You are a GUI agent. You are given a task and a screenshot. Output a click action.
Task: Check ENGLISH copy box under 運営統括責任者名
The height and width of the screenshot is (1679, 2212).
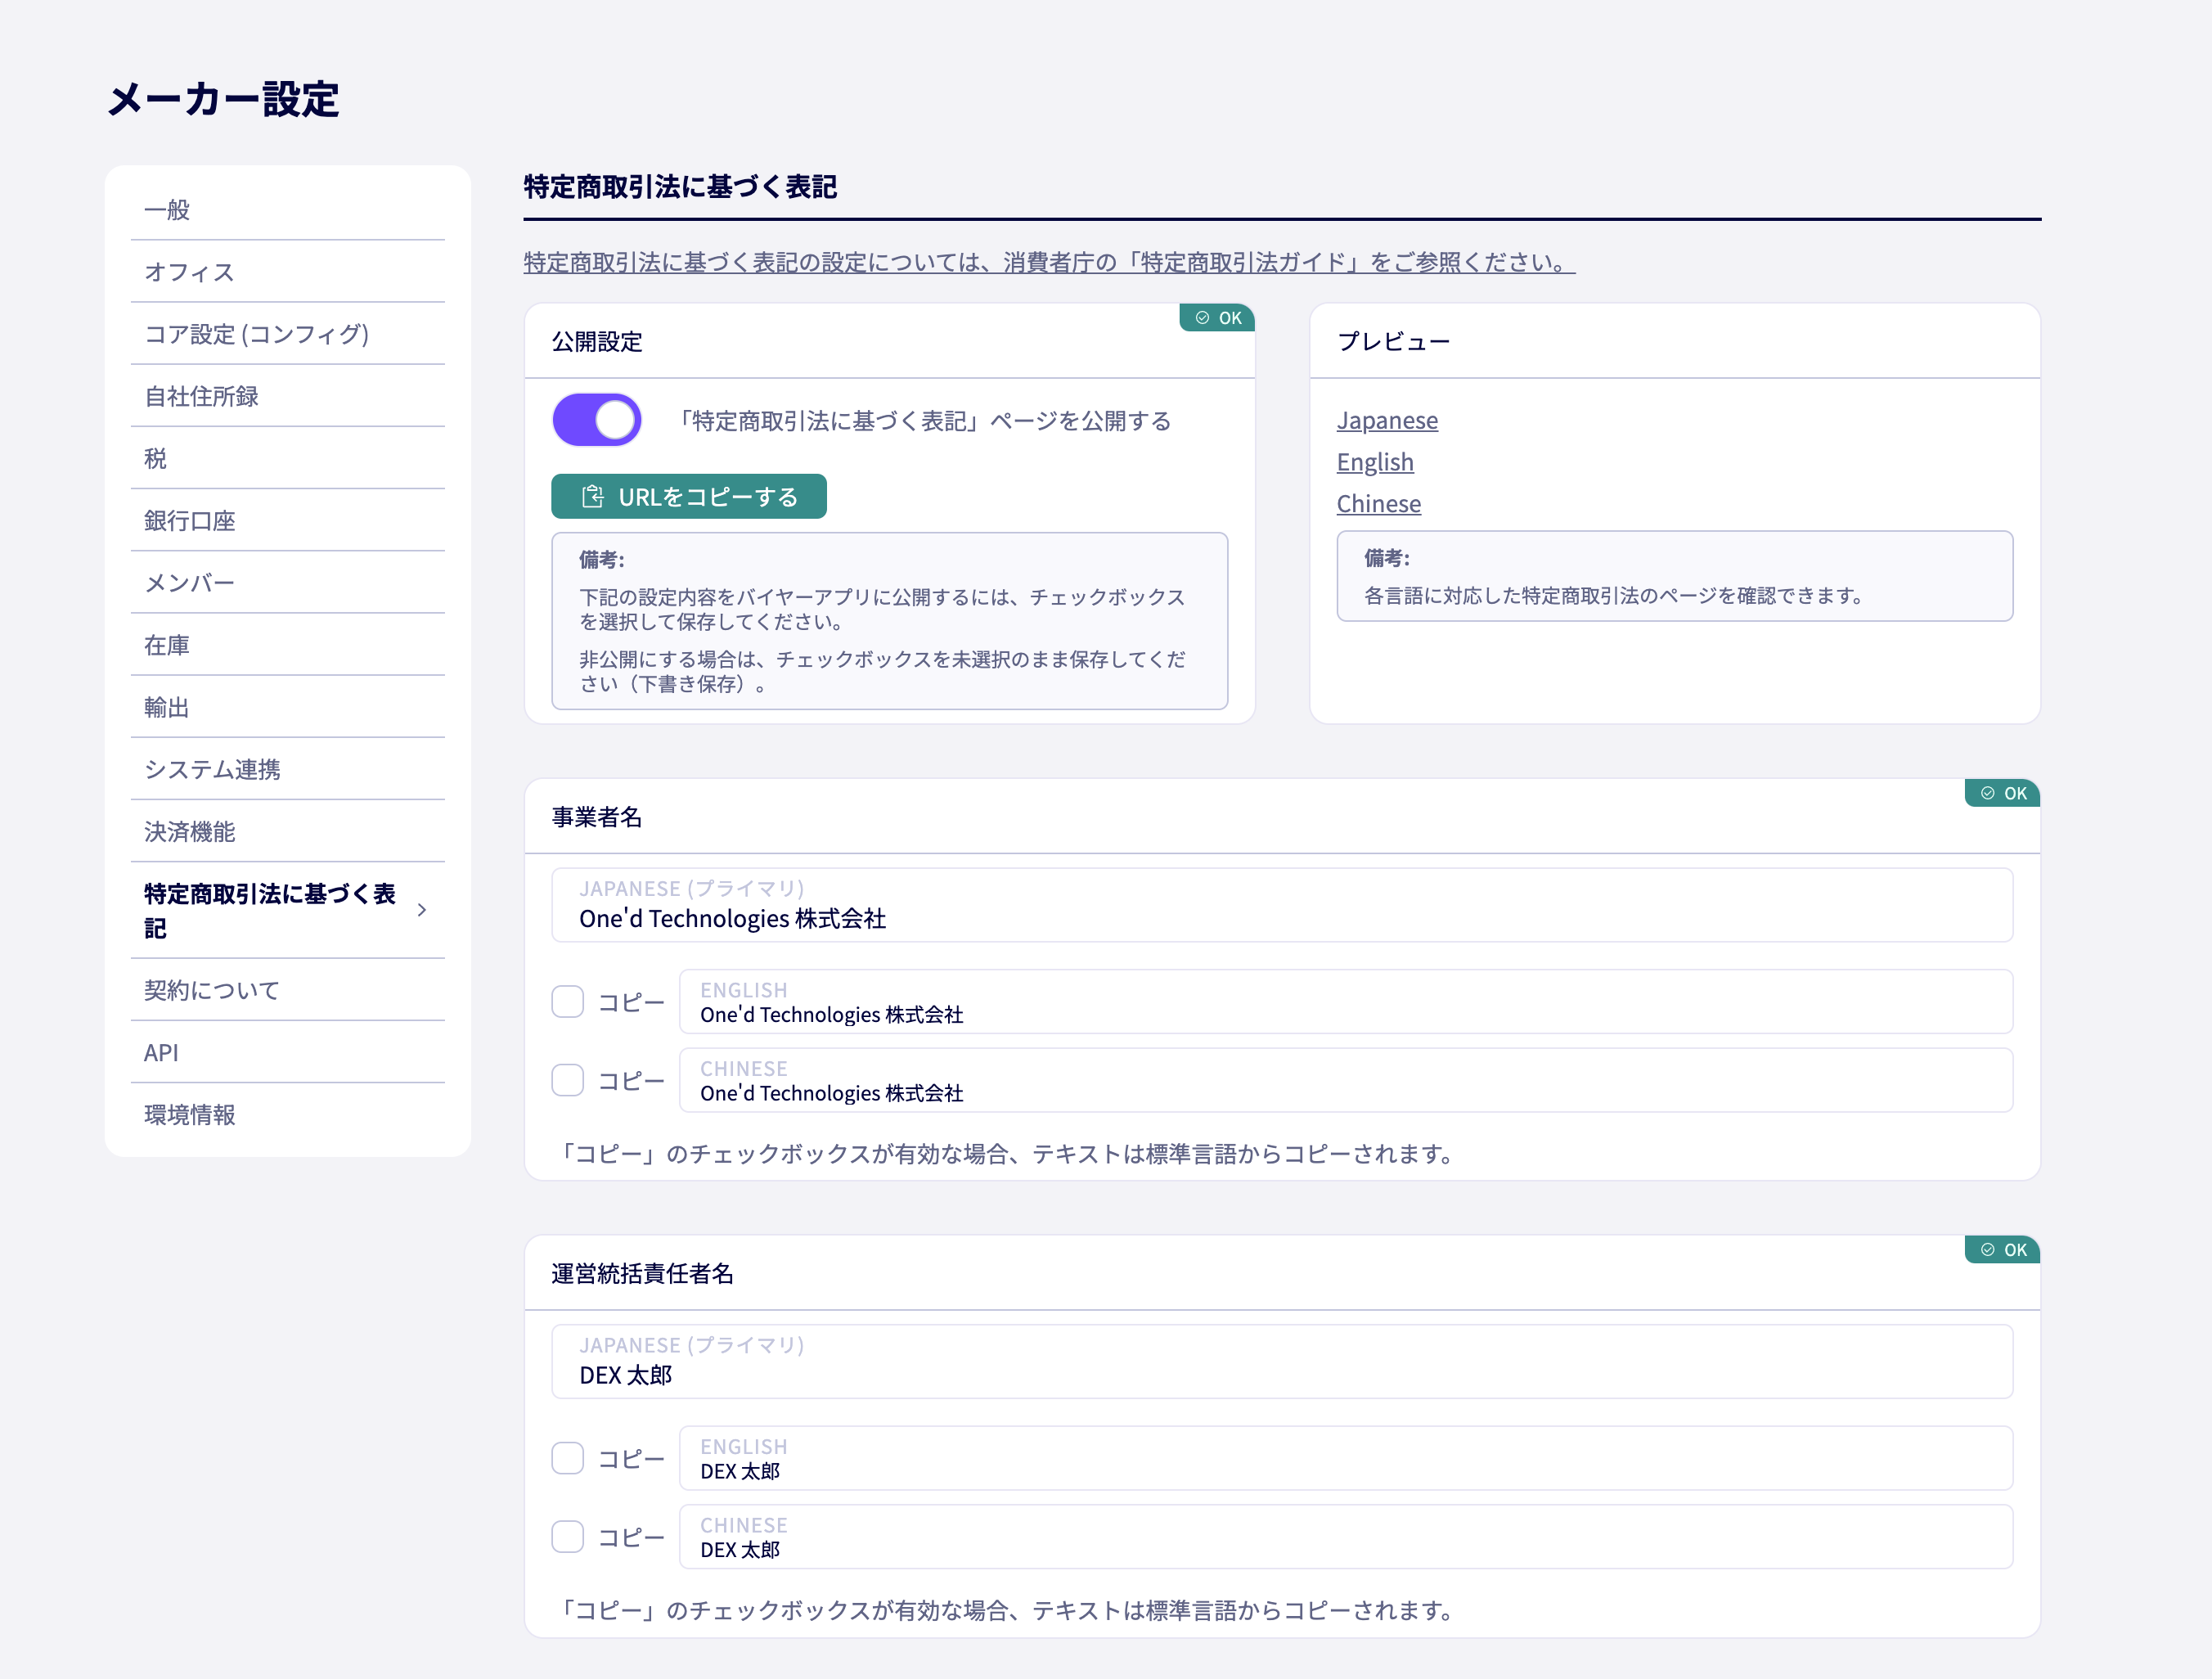[x=568, y=1458]
